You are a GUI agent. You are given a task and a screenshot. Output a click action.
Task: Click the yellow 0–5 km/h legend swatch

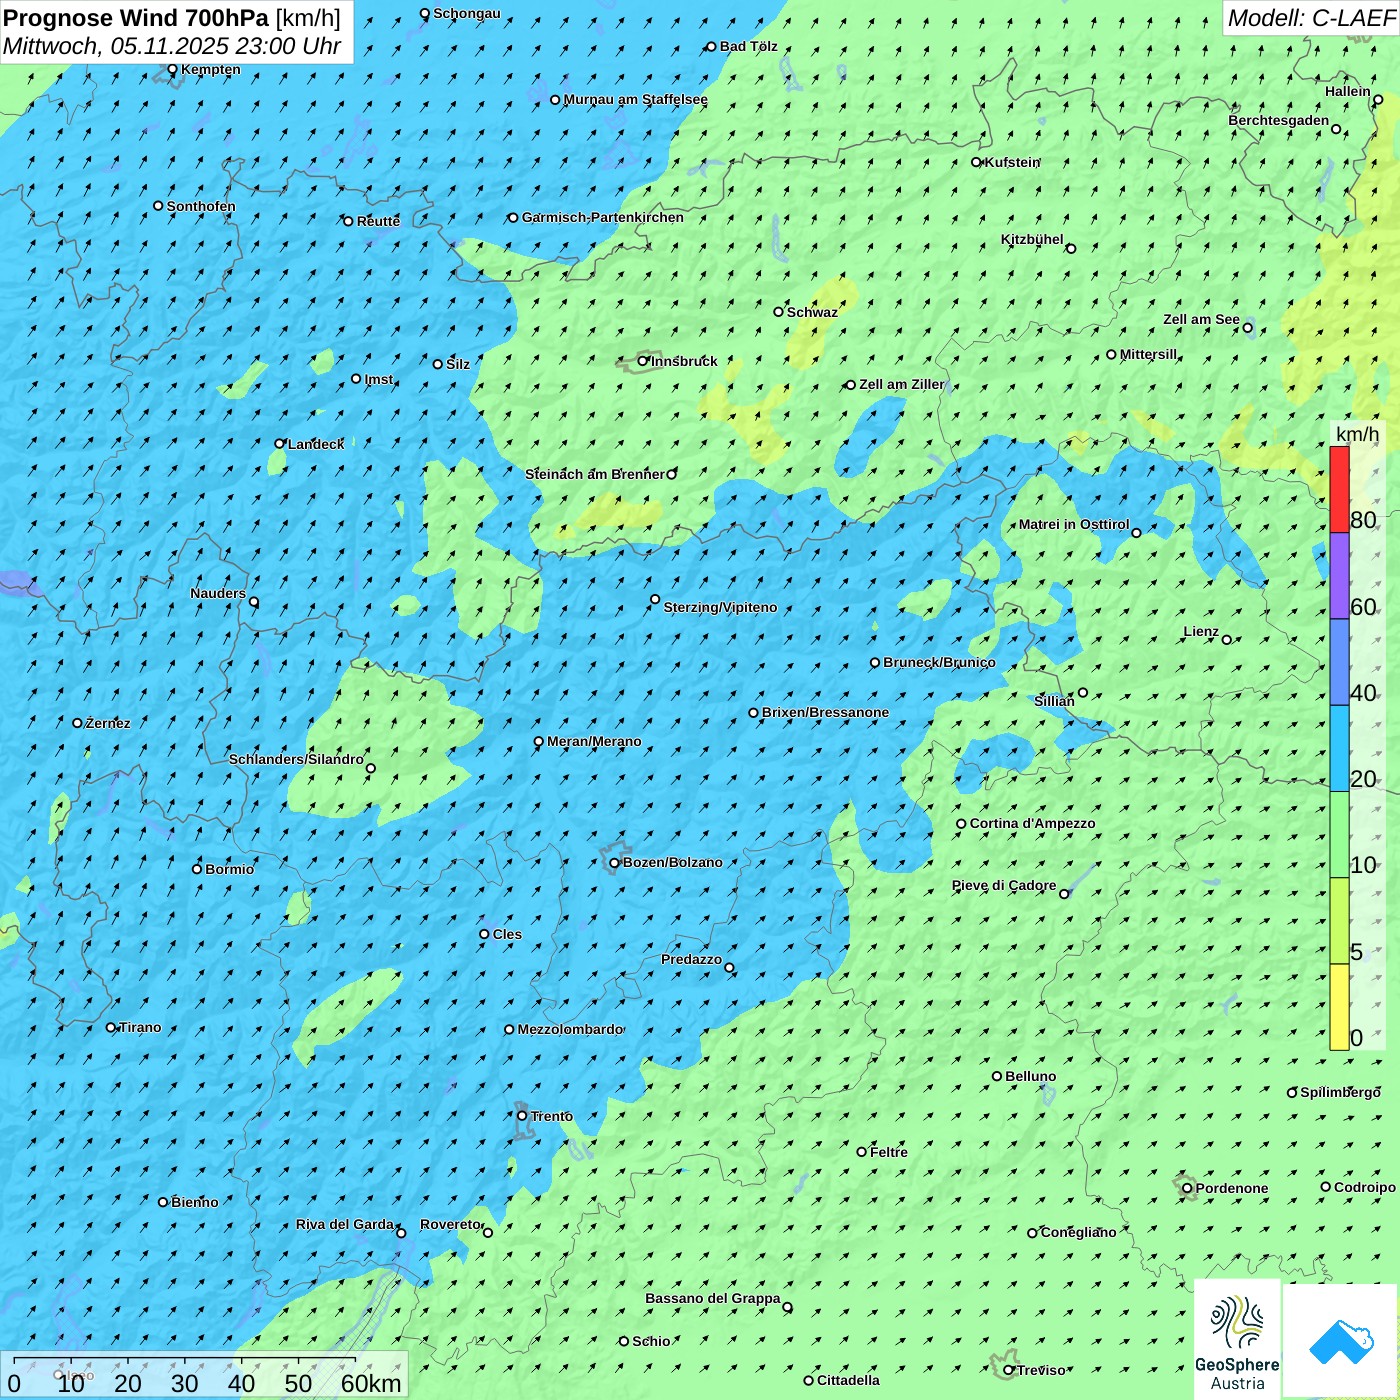point(1339,1007)
